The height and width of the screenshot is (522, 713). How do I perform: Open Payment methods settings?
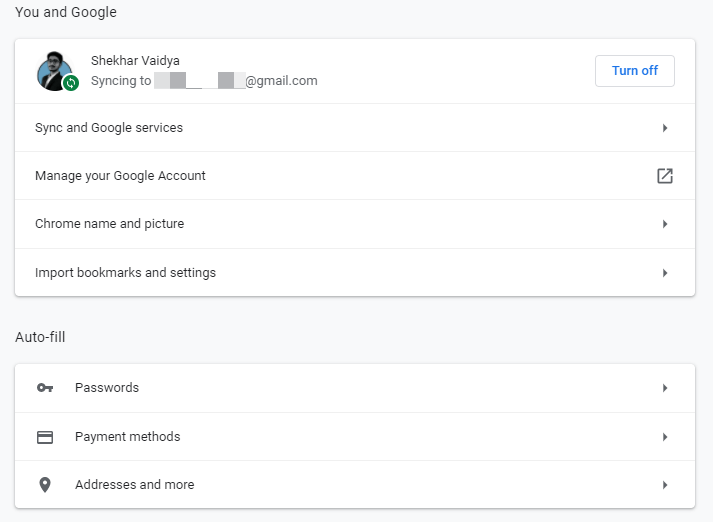click(x=355, y=437)
